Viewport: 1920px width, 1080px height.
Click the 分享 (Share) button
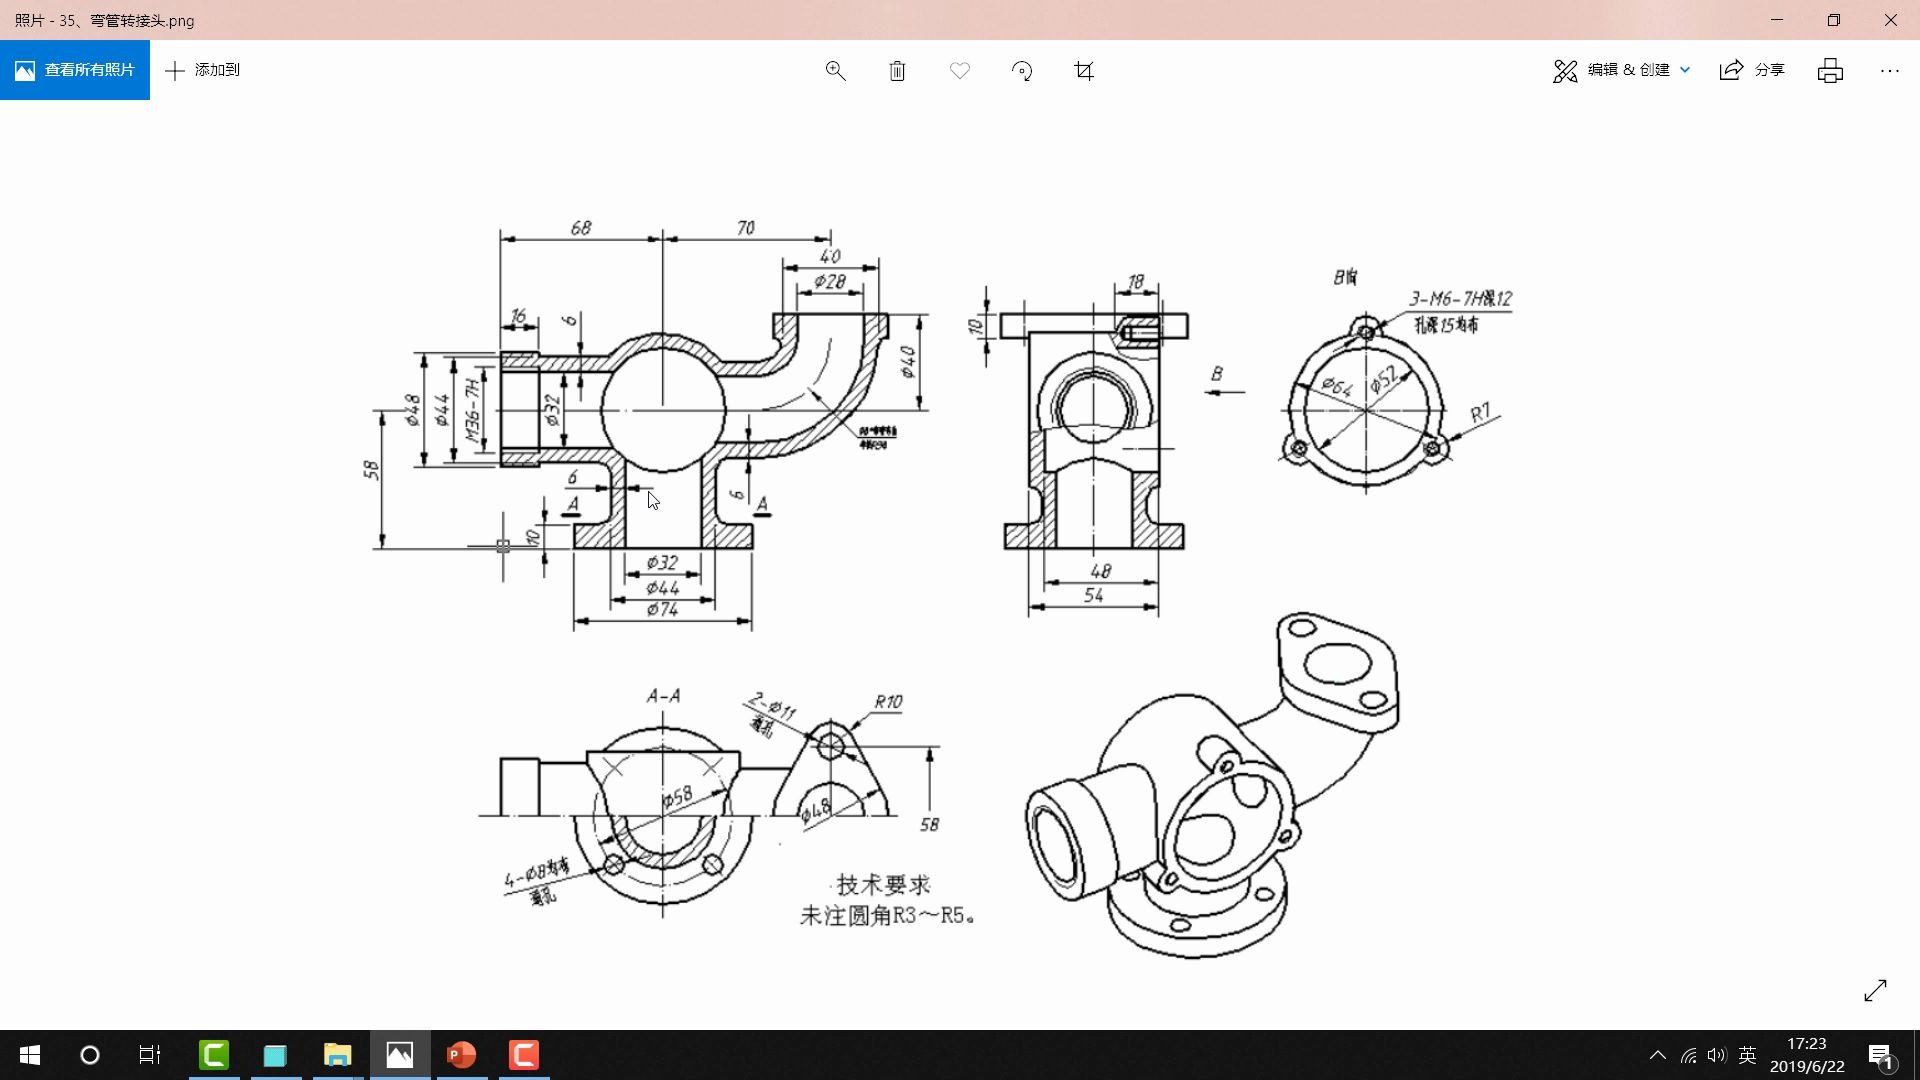[x=1752, y=70]
